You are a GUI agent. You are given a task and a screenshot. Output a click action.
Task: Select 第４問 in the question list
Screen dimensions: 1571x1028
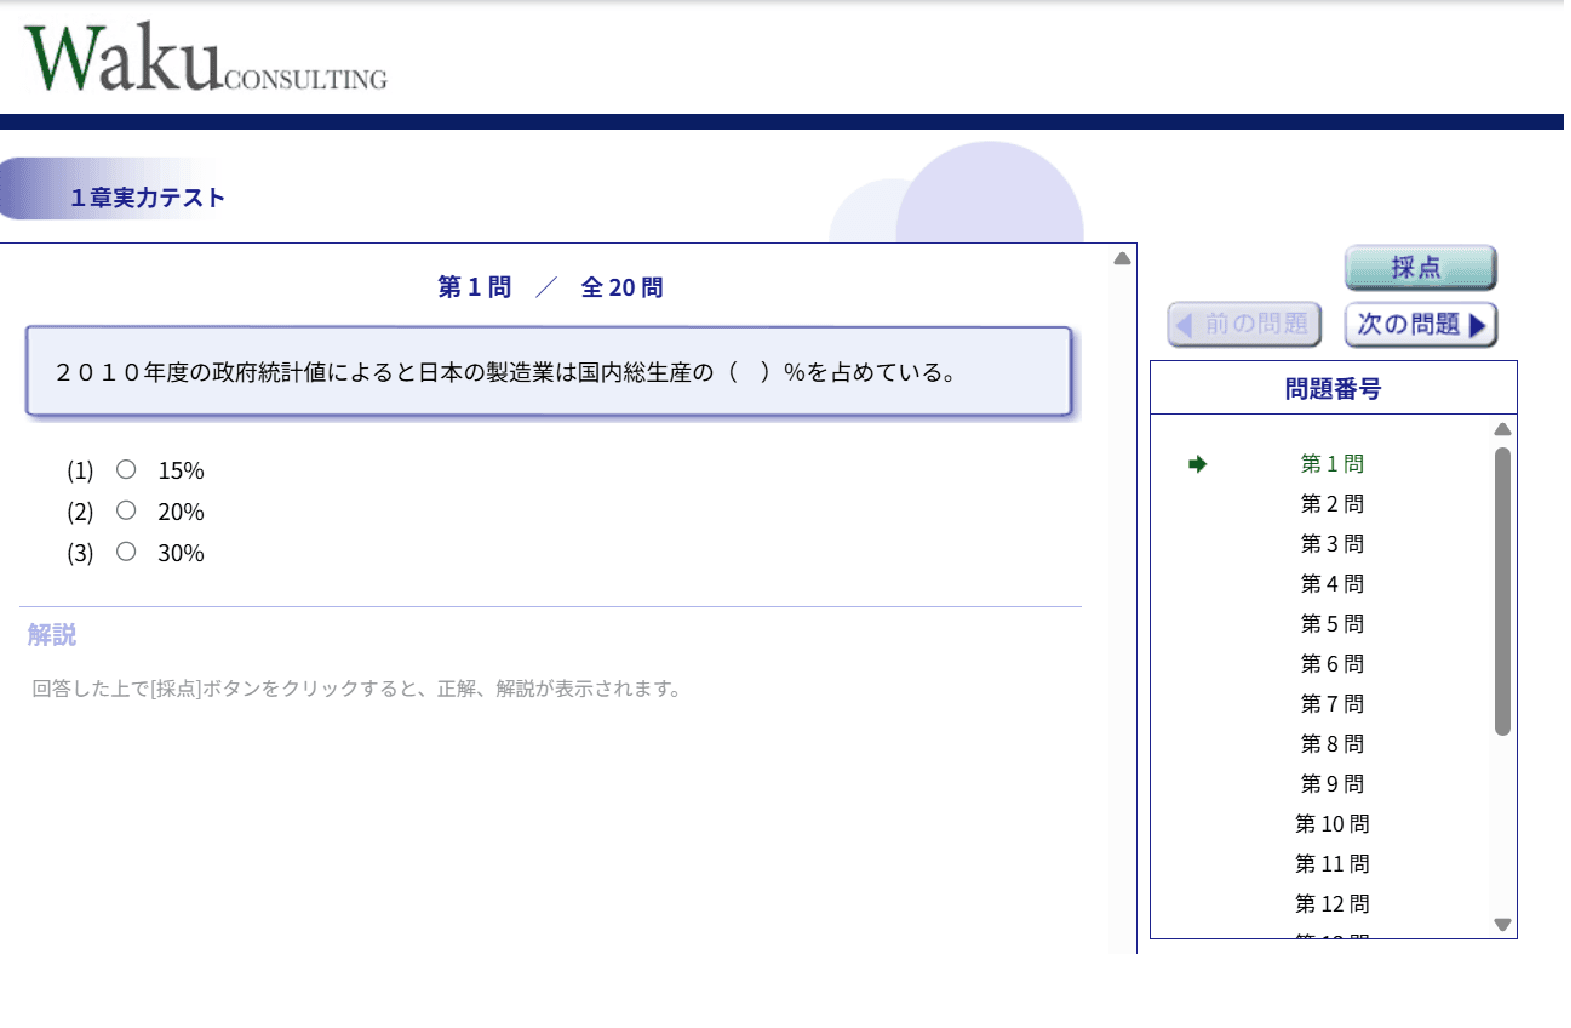tap(1332, 584)
